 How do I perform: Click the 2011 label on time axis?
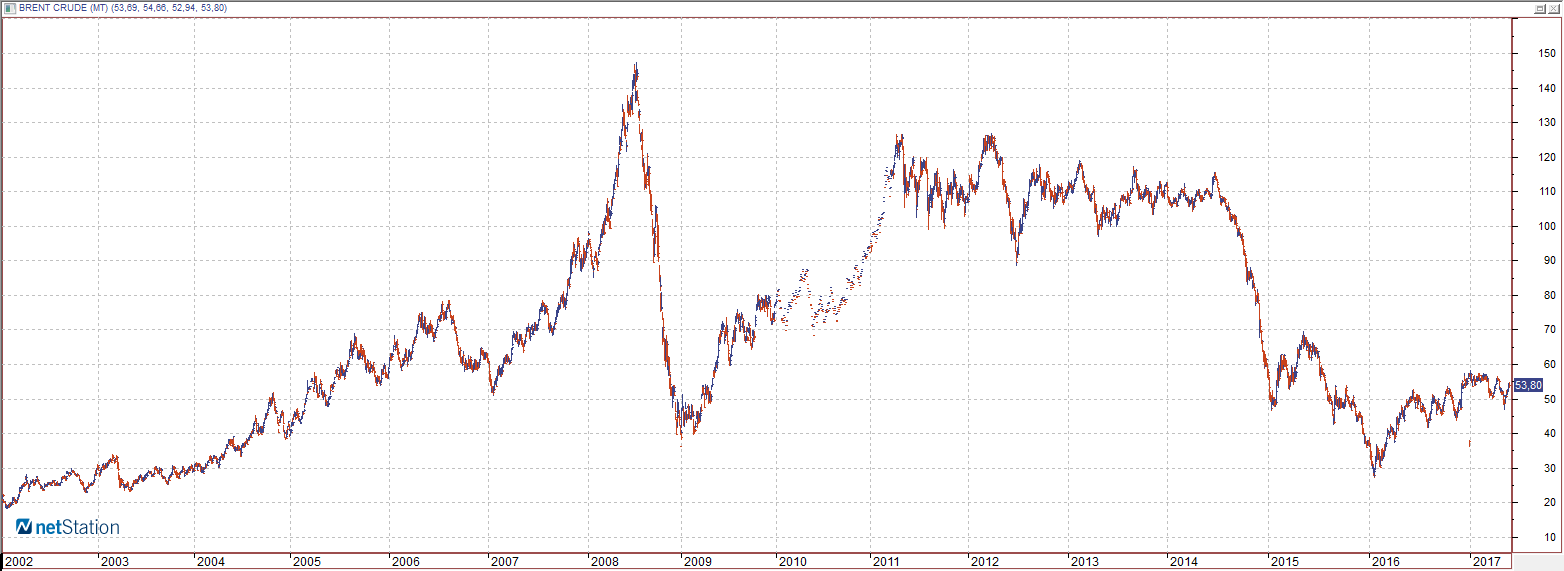pyautogui.click(x=887, y=562)
